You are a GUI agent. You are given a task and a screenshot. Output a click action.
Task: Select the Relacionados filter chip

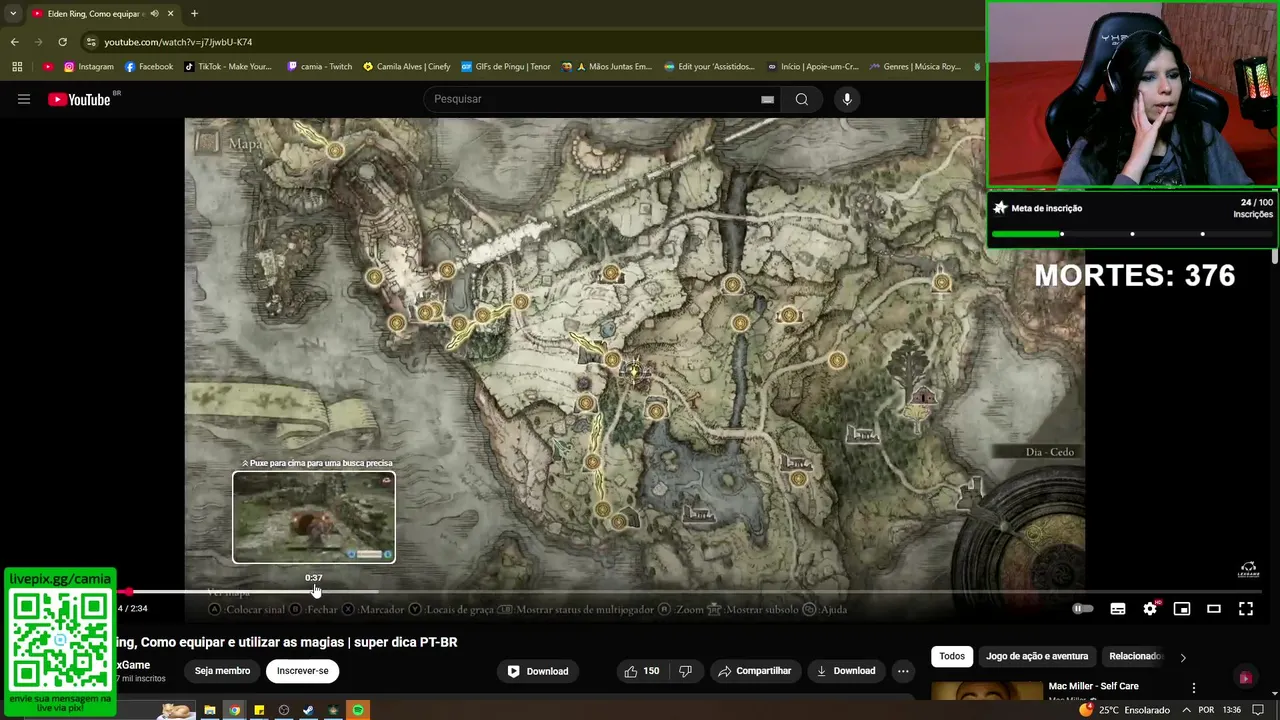click(x=1135, y=656)
